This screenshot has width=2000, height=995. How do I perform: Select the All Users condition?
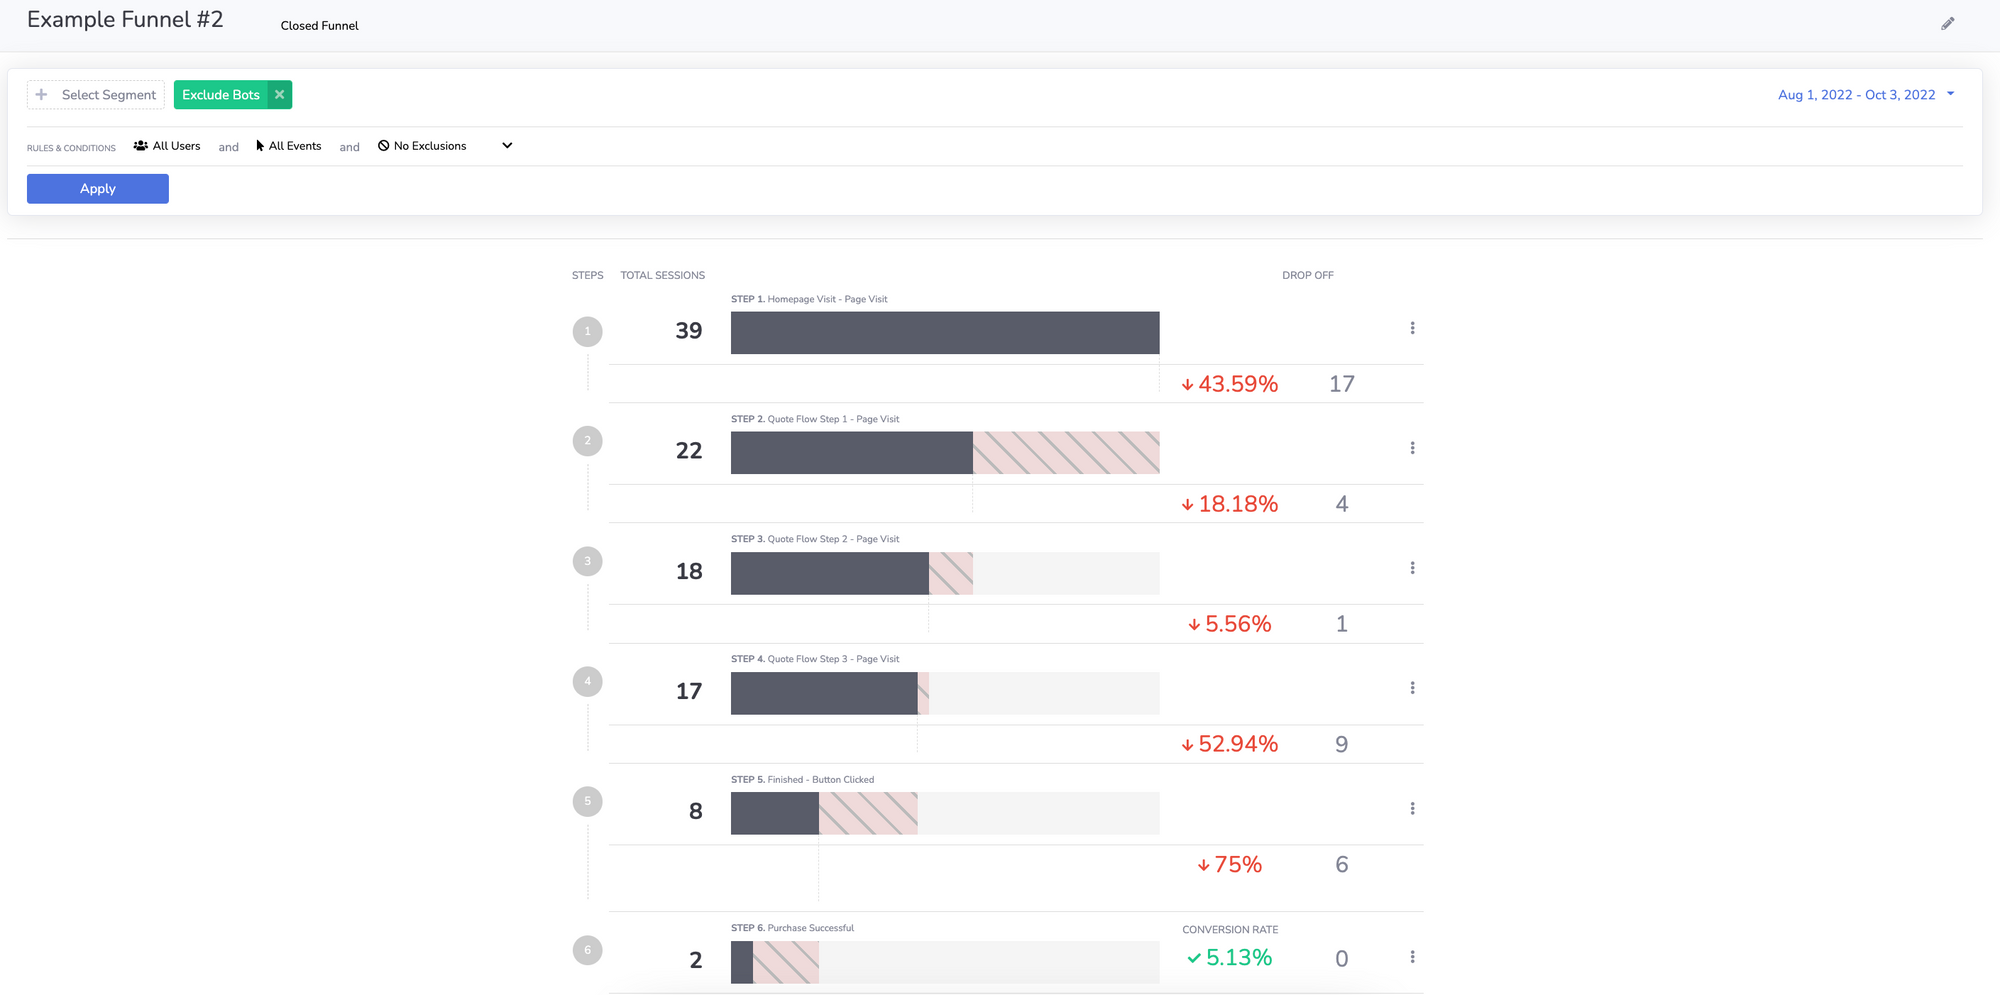(167, 146)
